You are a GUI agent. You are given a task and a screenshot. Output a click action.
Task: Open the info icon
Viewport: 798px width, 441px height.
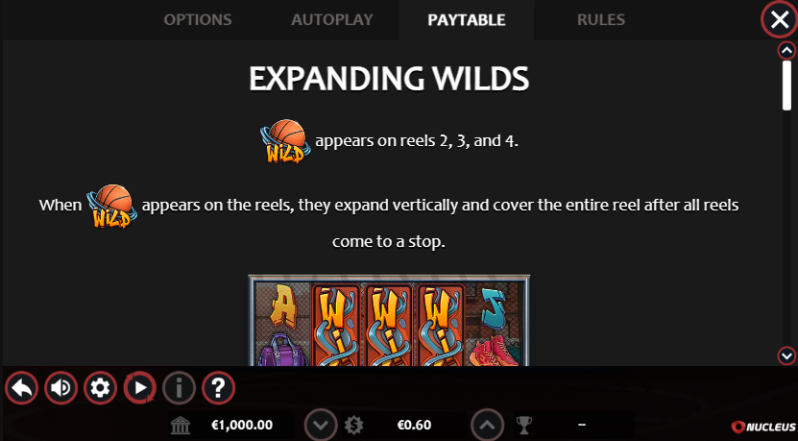[179, 388]
